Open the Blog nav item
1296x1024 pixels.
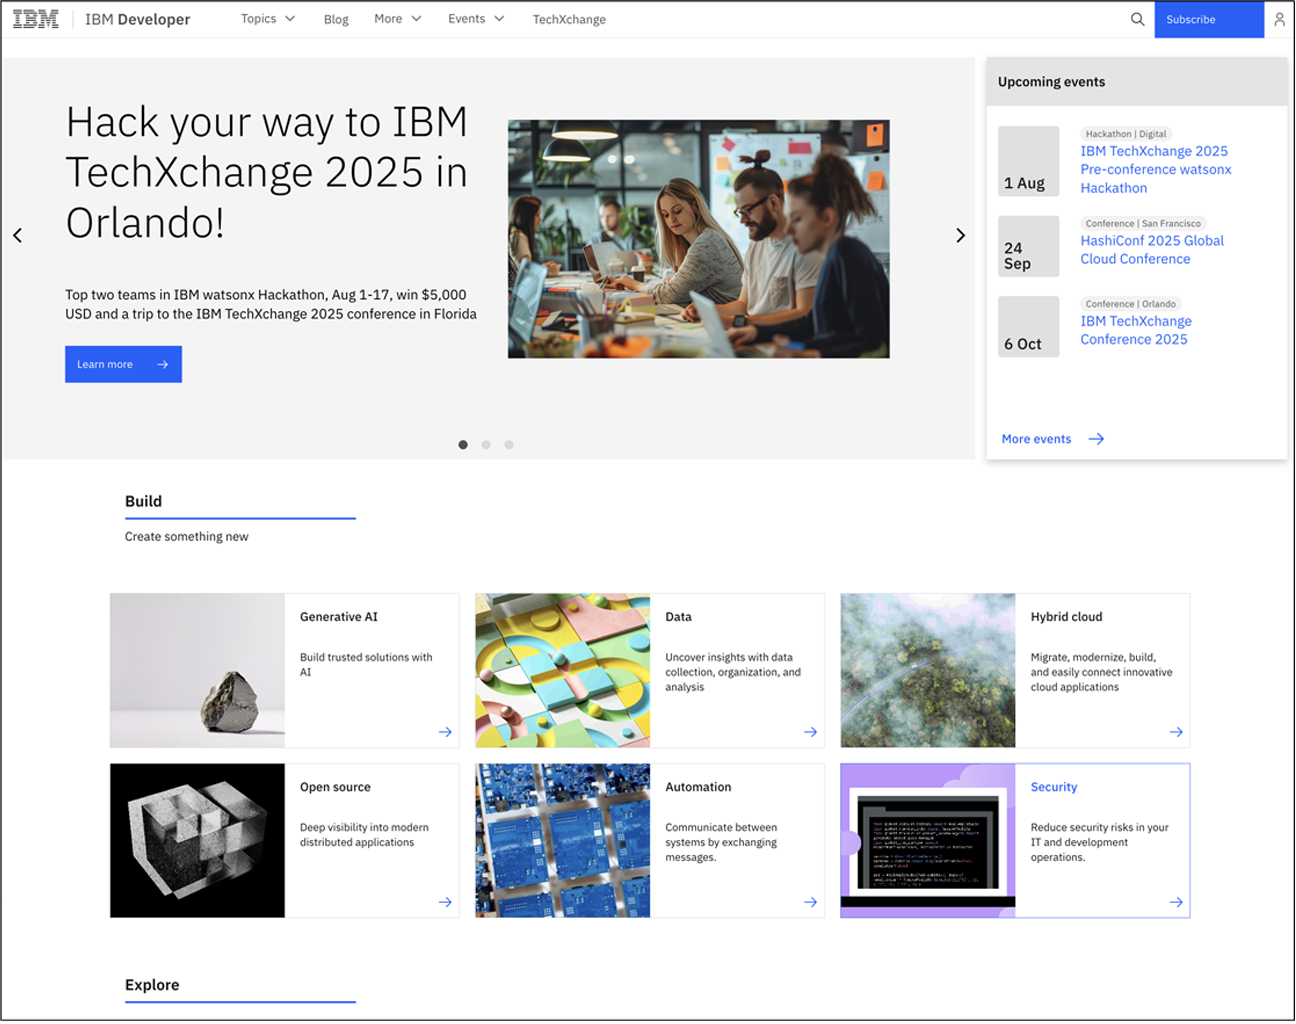336,20
